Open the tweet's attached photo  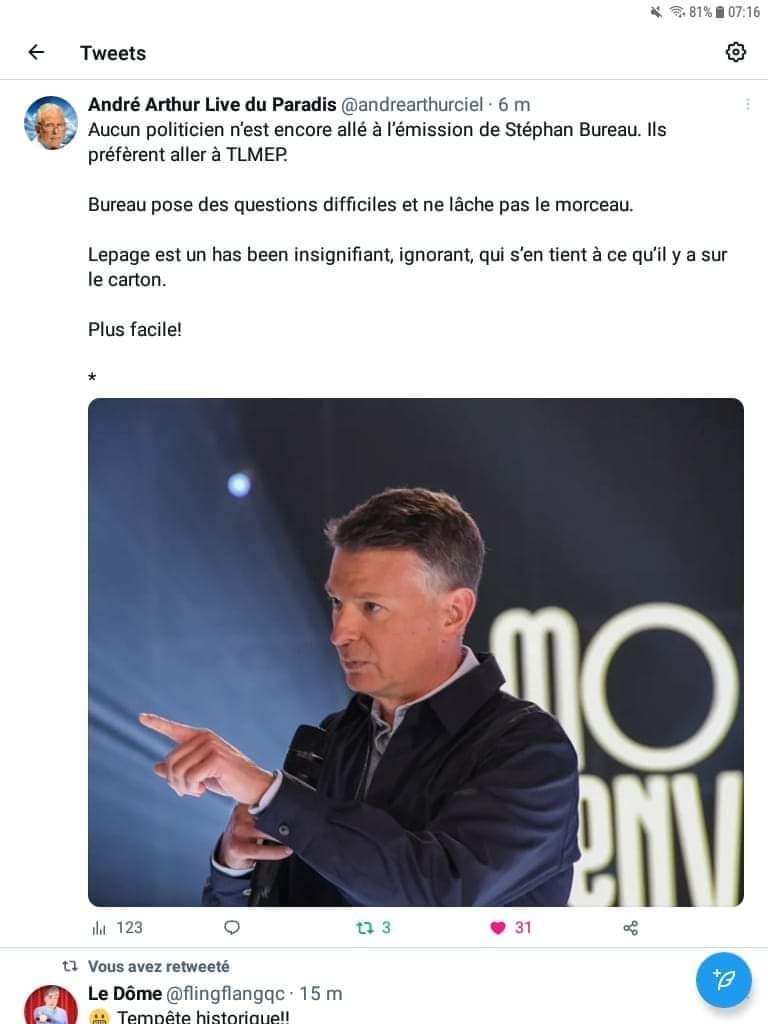[x=416, y=652]
